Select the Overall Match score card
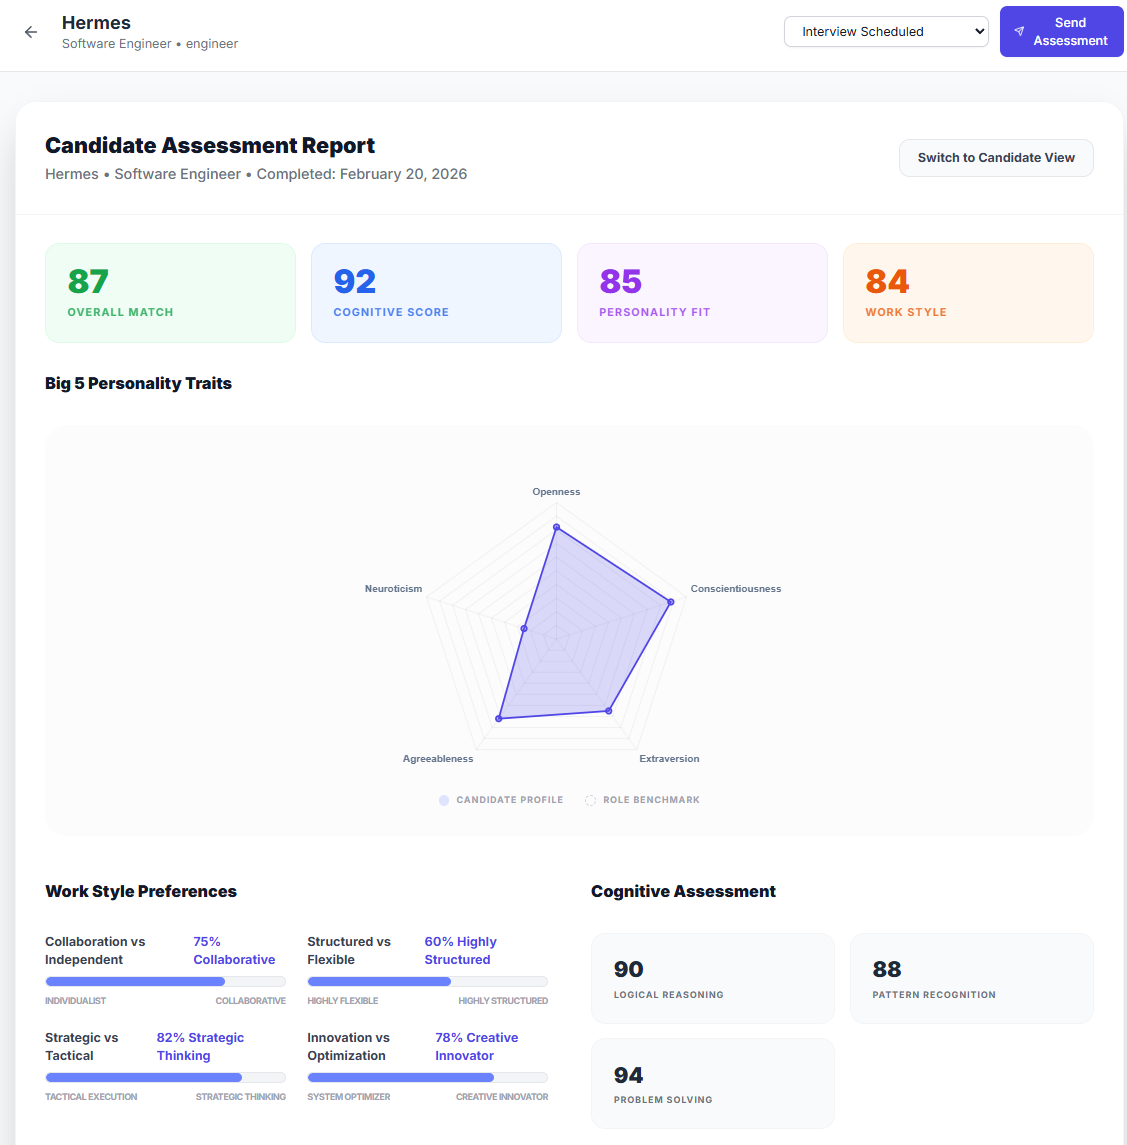The width and height of the screenshot is (1127, 1145). pyautogui.click(x=170, y=292)
